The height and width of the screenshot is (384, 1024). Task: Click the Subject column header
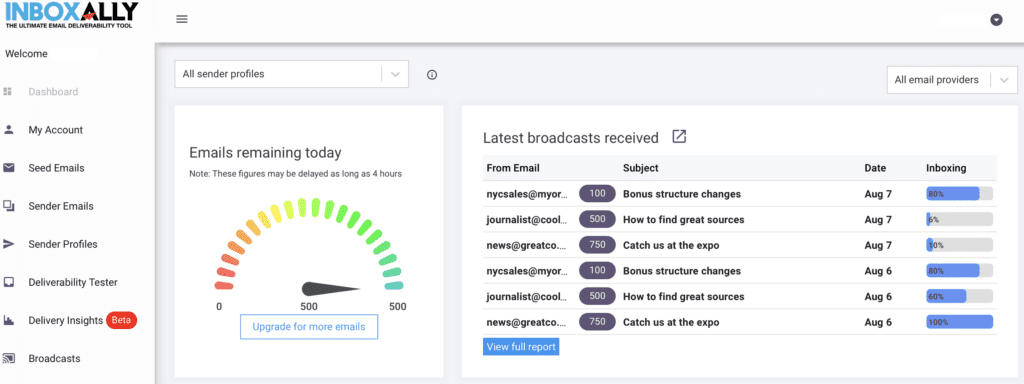pos(641,168)
